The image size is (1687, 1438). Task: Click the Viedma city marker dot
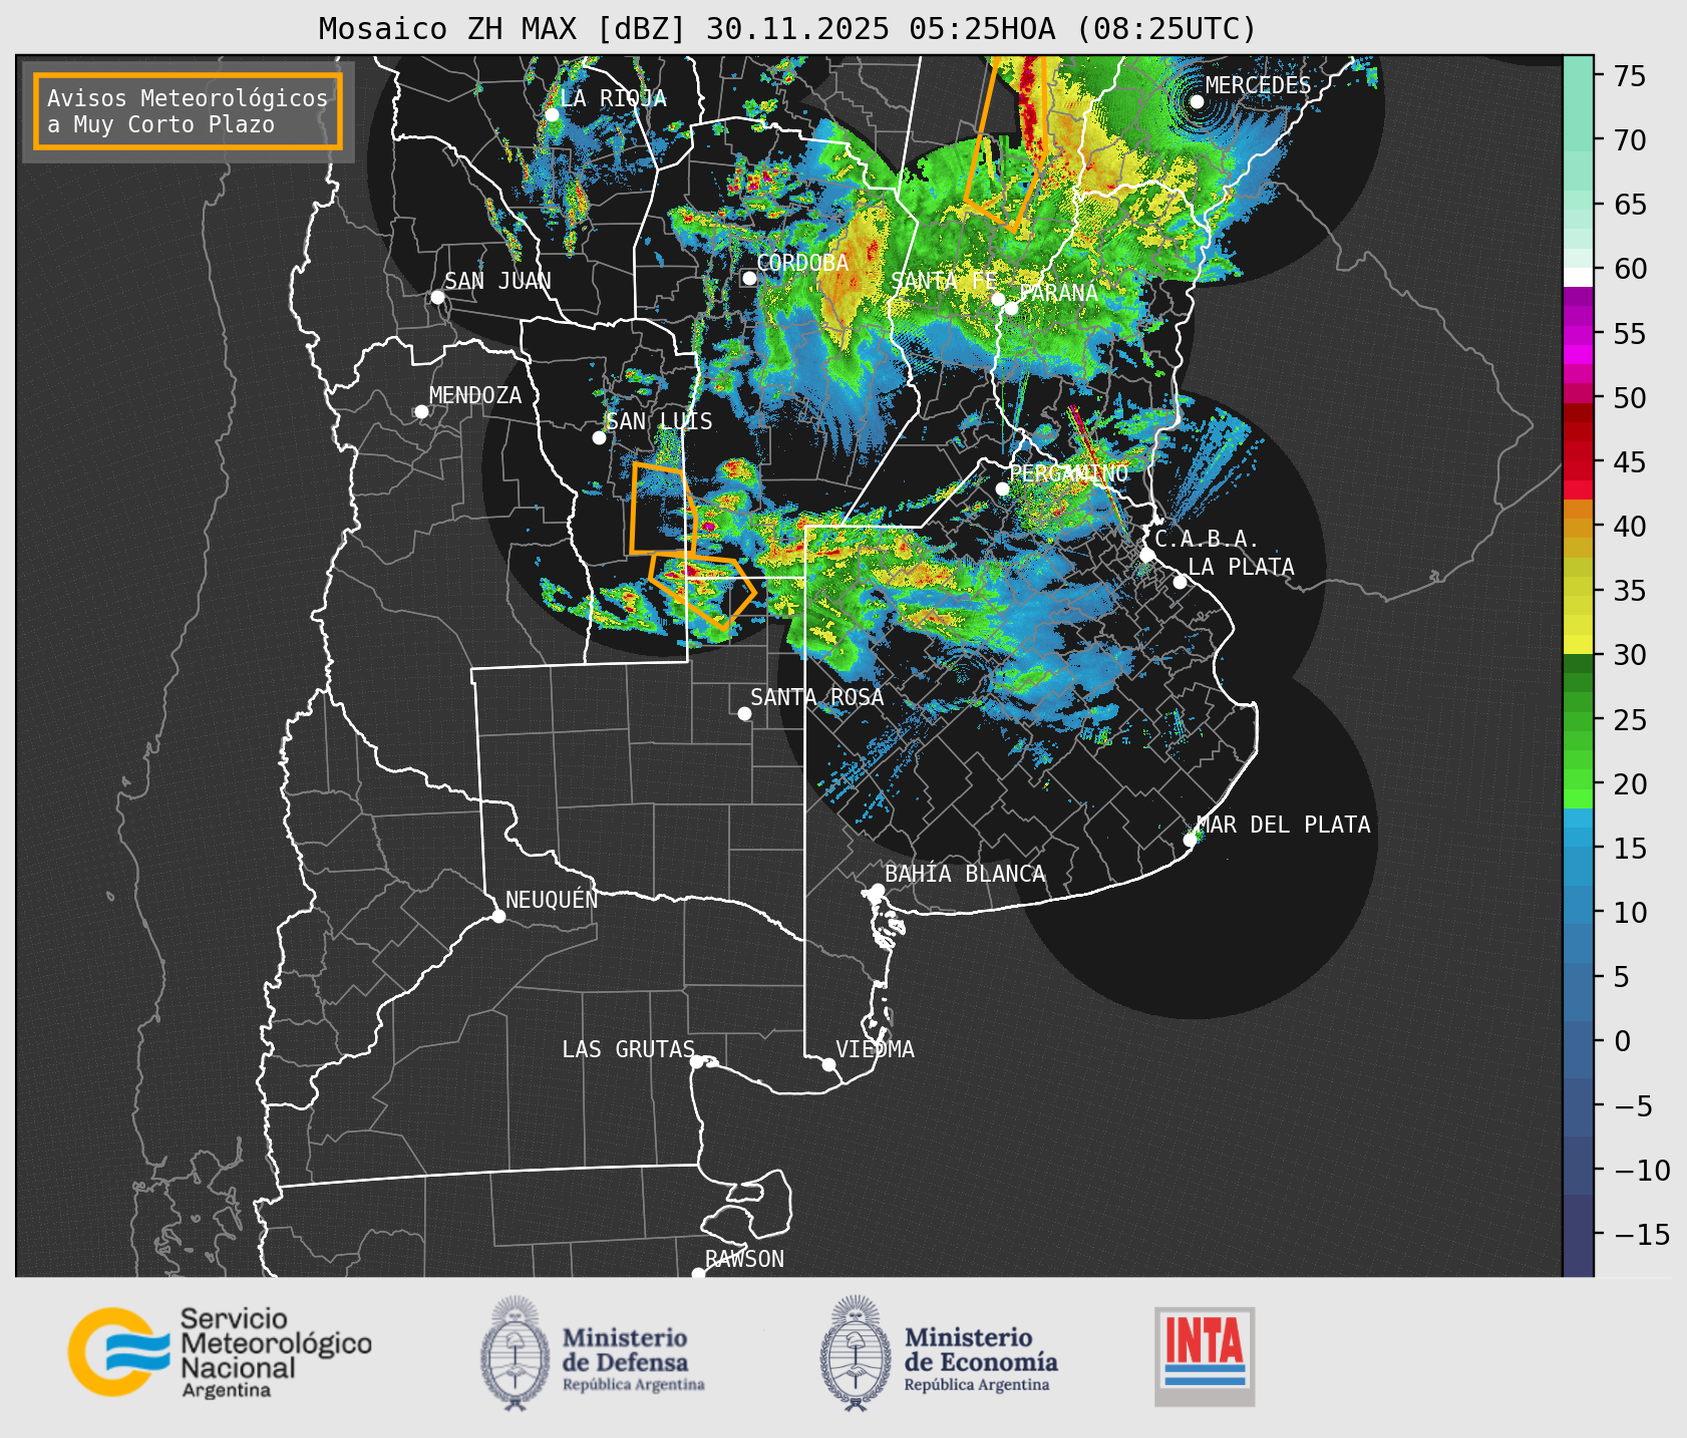829,1064
